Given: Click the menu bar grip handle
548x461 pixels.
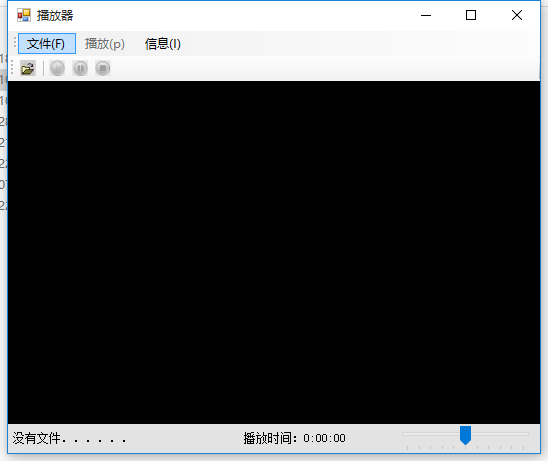Looking at the screenshot, I should coord(15,42).
